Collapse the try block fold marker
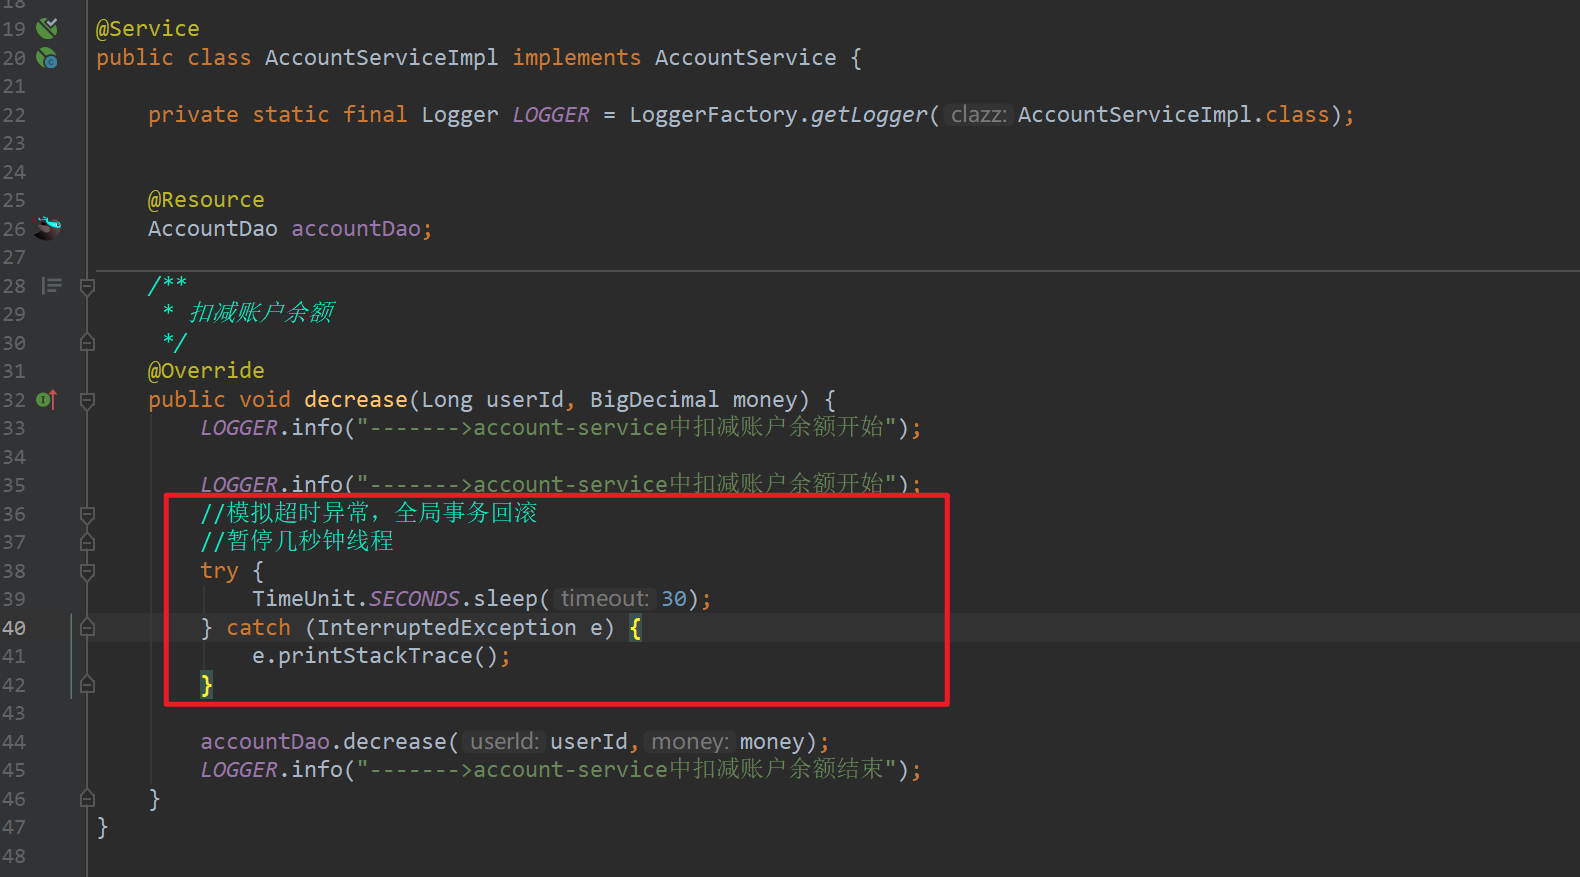 (x=87, y=571)
